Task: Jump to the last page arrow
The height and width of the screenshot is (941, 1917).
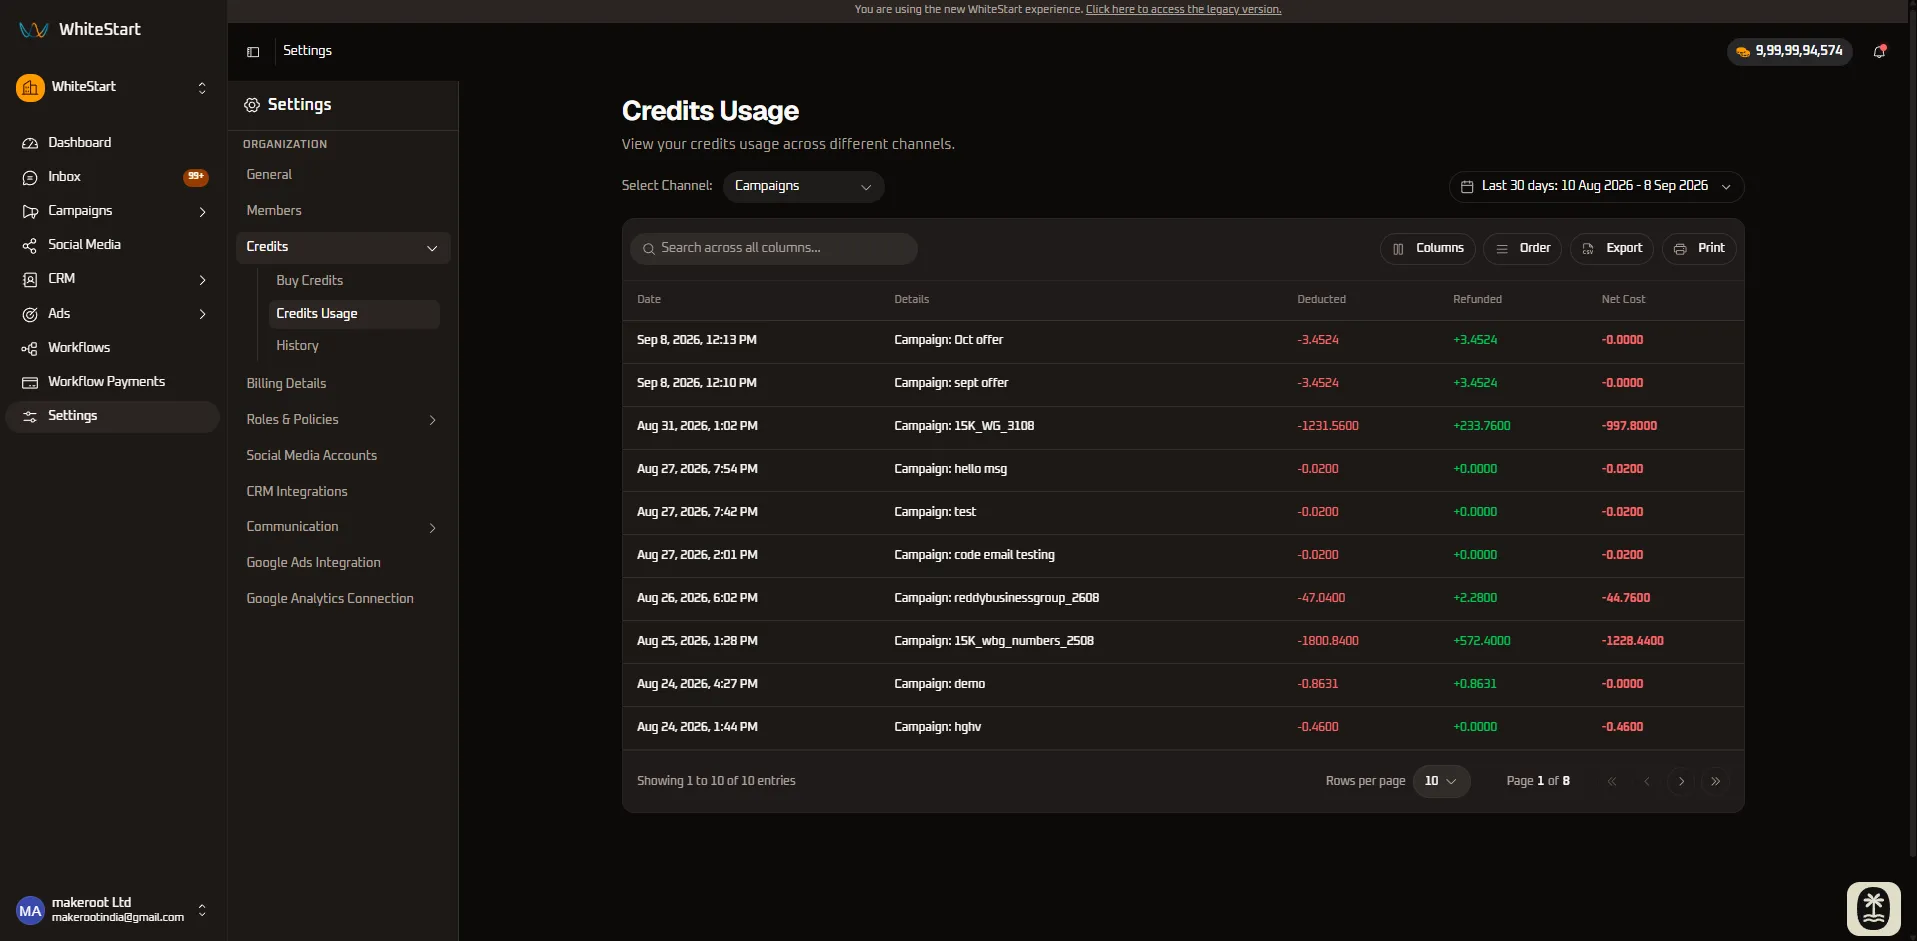Action: [1716, 781]
